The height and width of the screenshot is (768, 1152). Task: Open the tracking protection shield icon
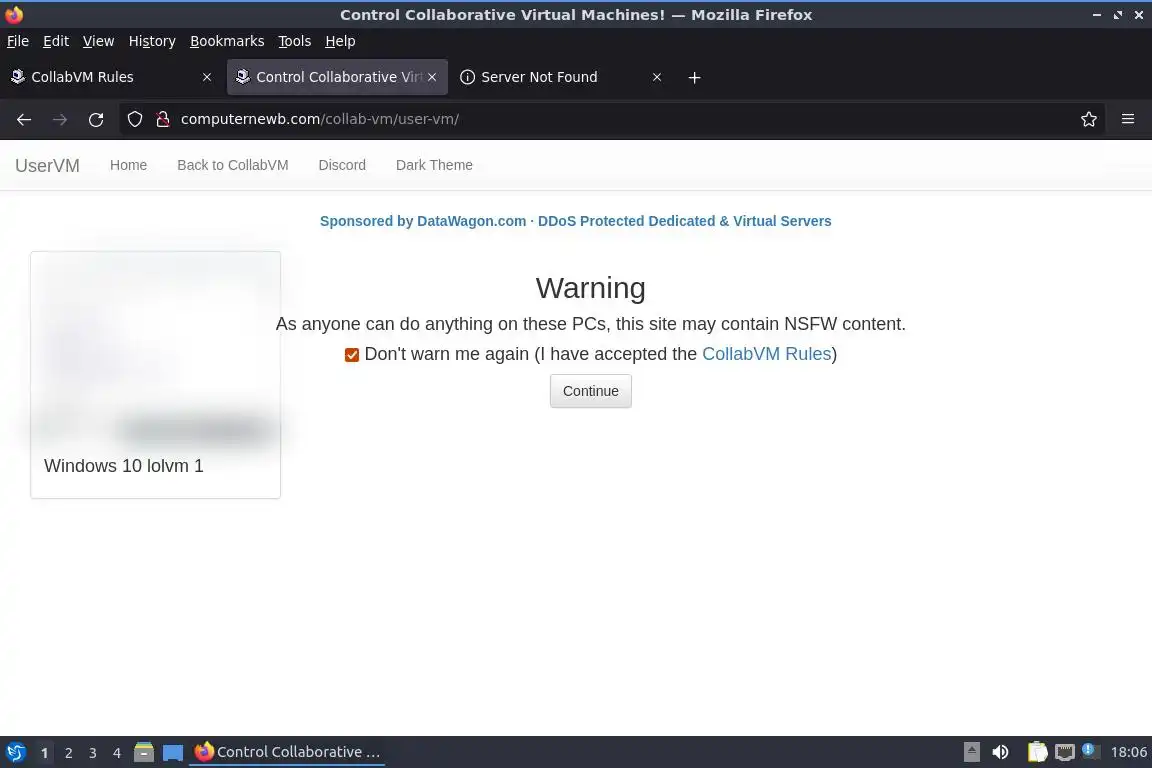point(134,119)
